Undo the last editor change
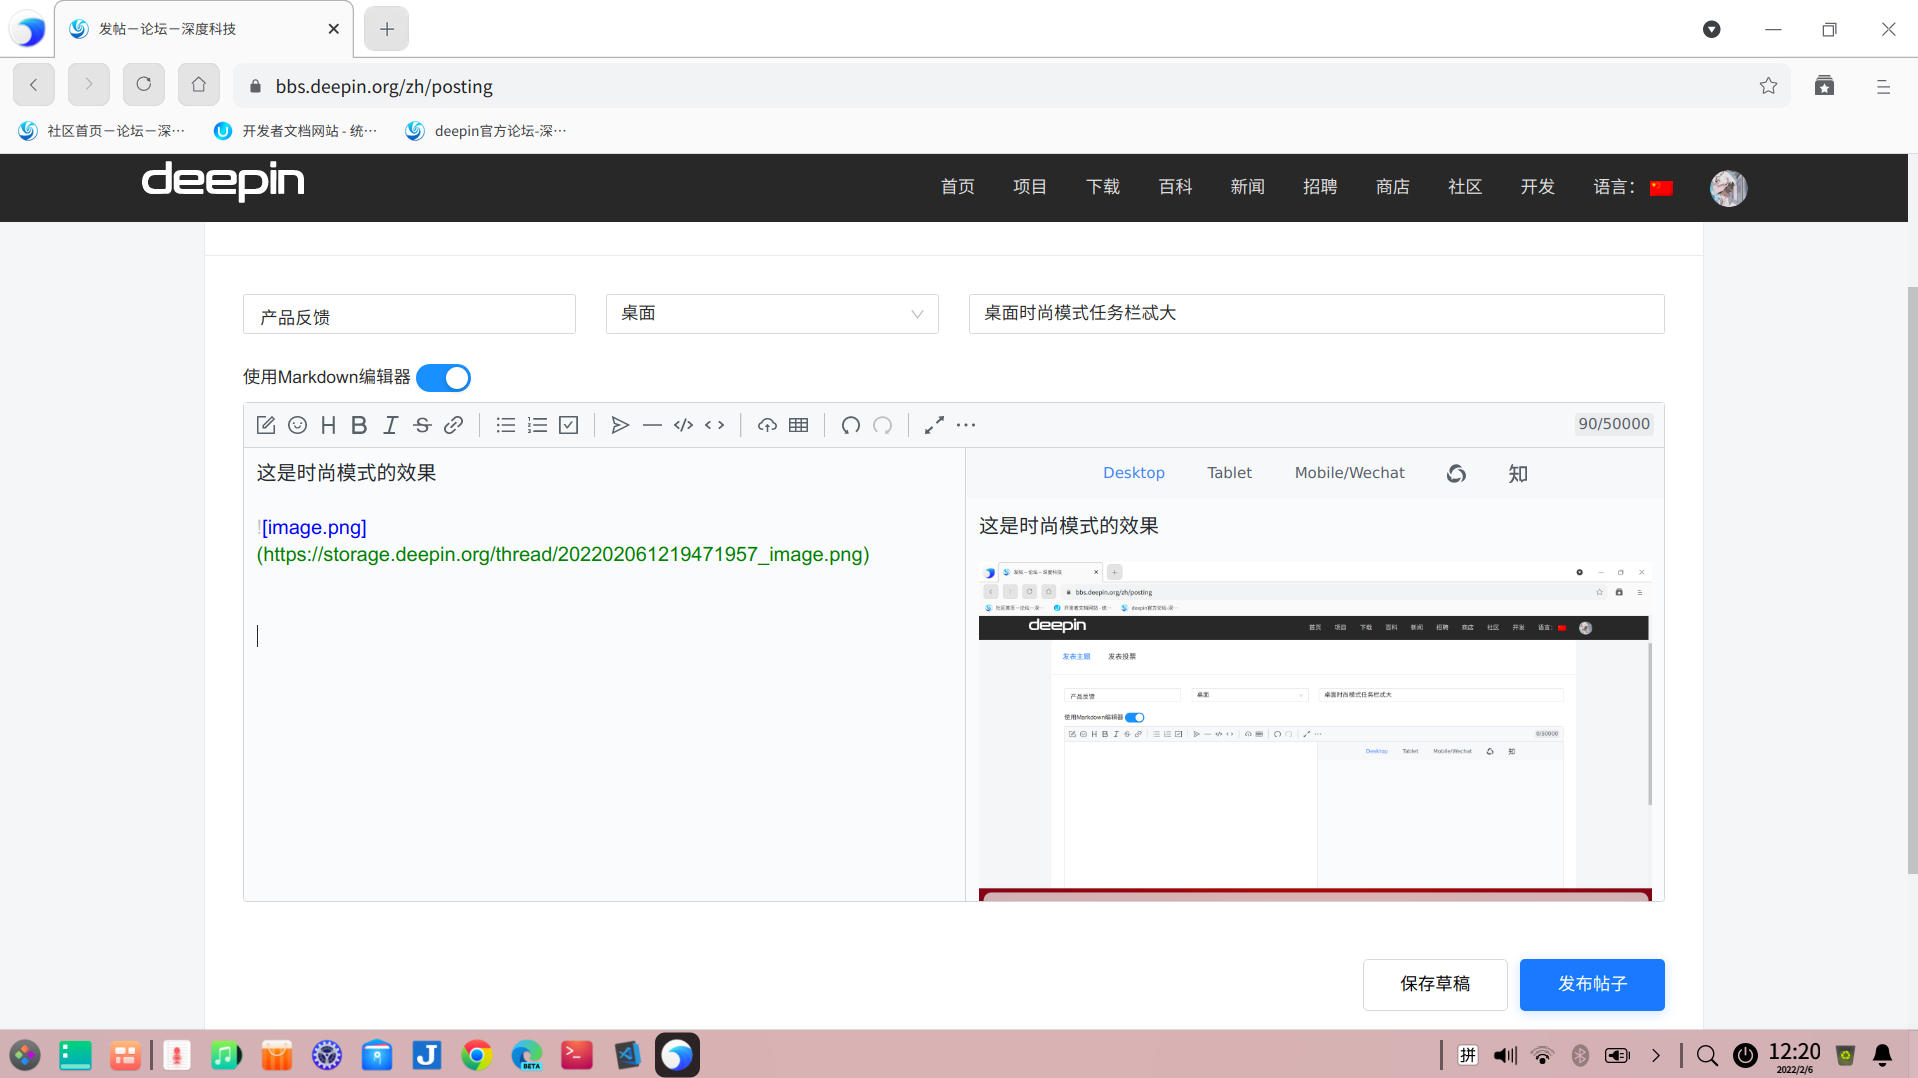The width and height of the screenshot is (1918, 1078). coord(851,425)
